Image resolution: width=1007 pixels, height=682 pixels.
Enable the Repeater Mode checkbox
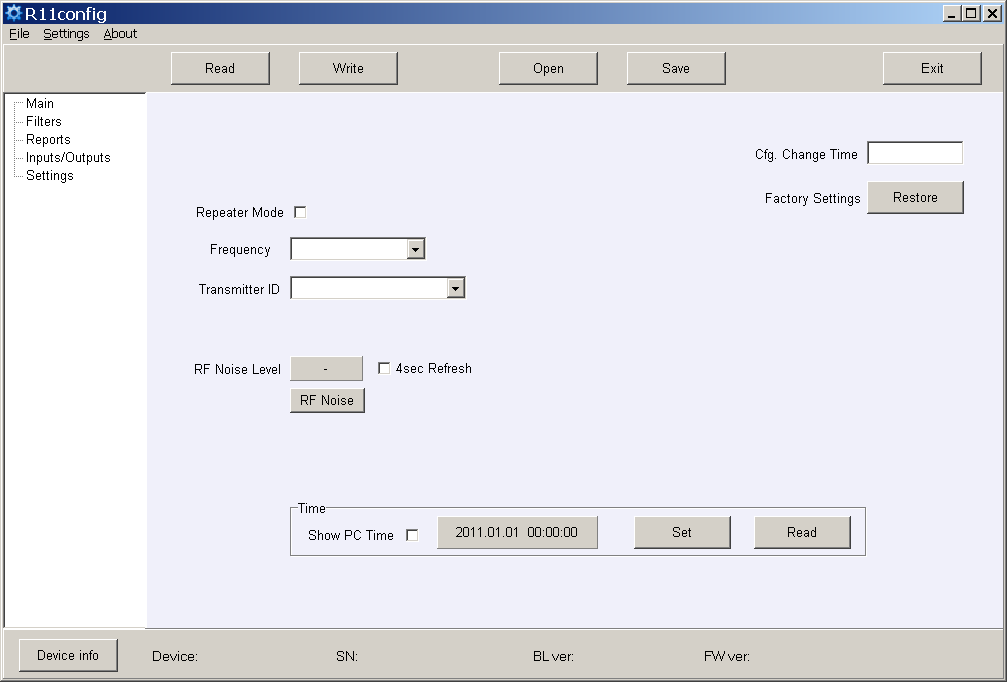[x=300, y=212]
